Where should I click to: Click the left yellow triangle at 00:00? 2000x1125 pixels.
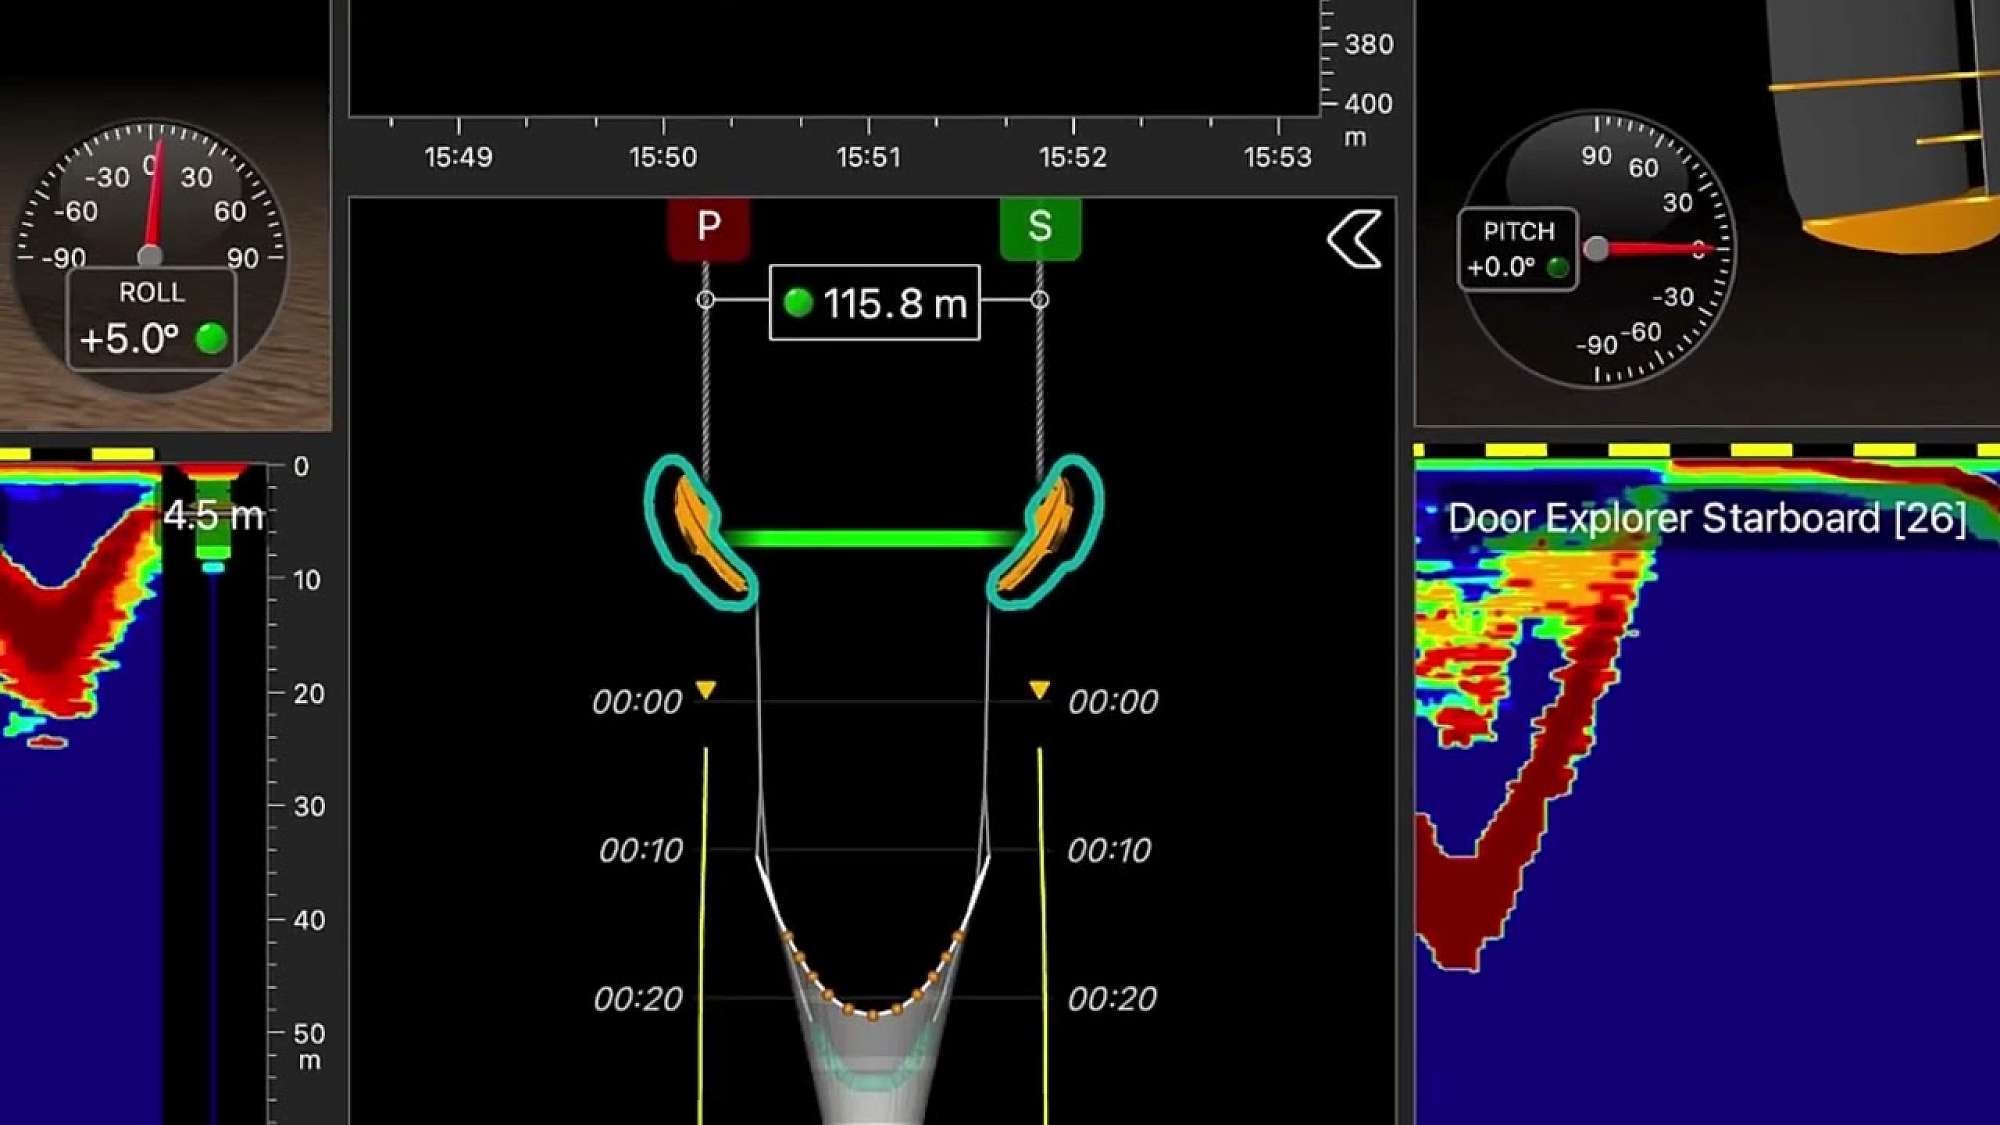pyautogui.click(x=706, y=690)
